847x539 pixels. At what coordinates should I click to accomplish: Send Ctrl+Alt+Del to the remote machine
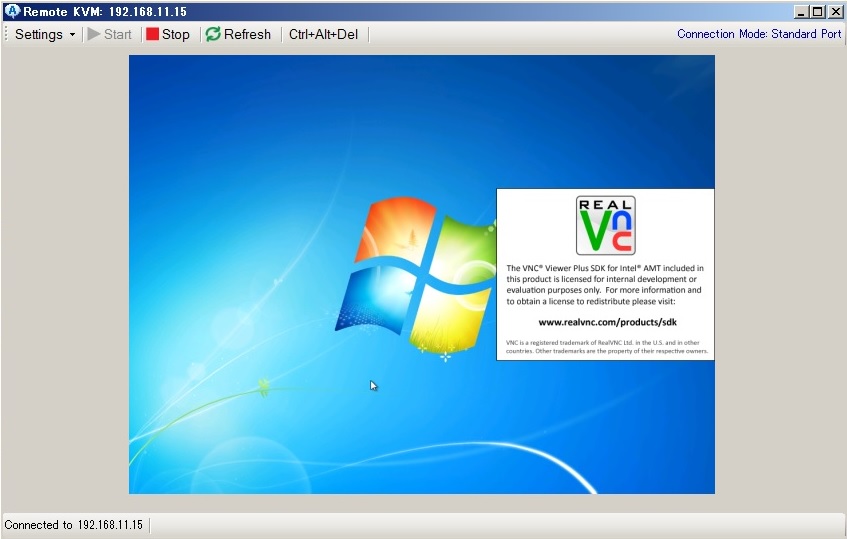click(x=323, y=35)
